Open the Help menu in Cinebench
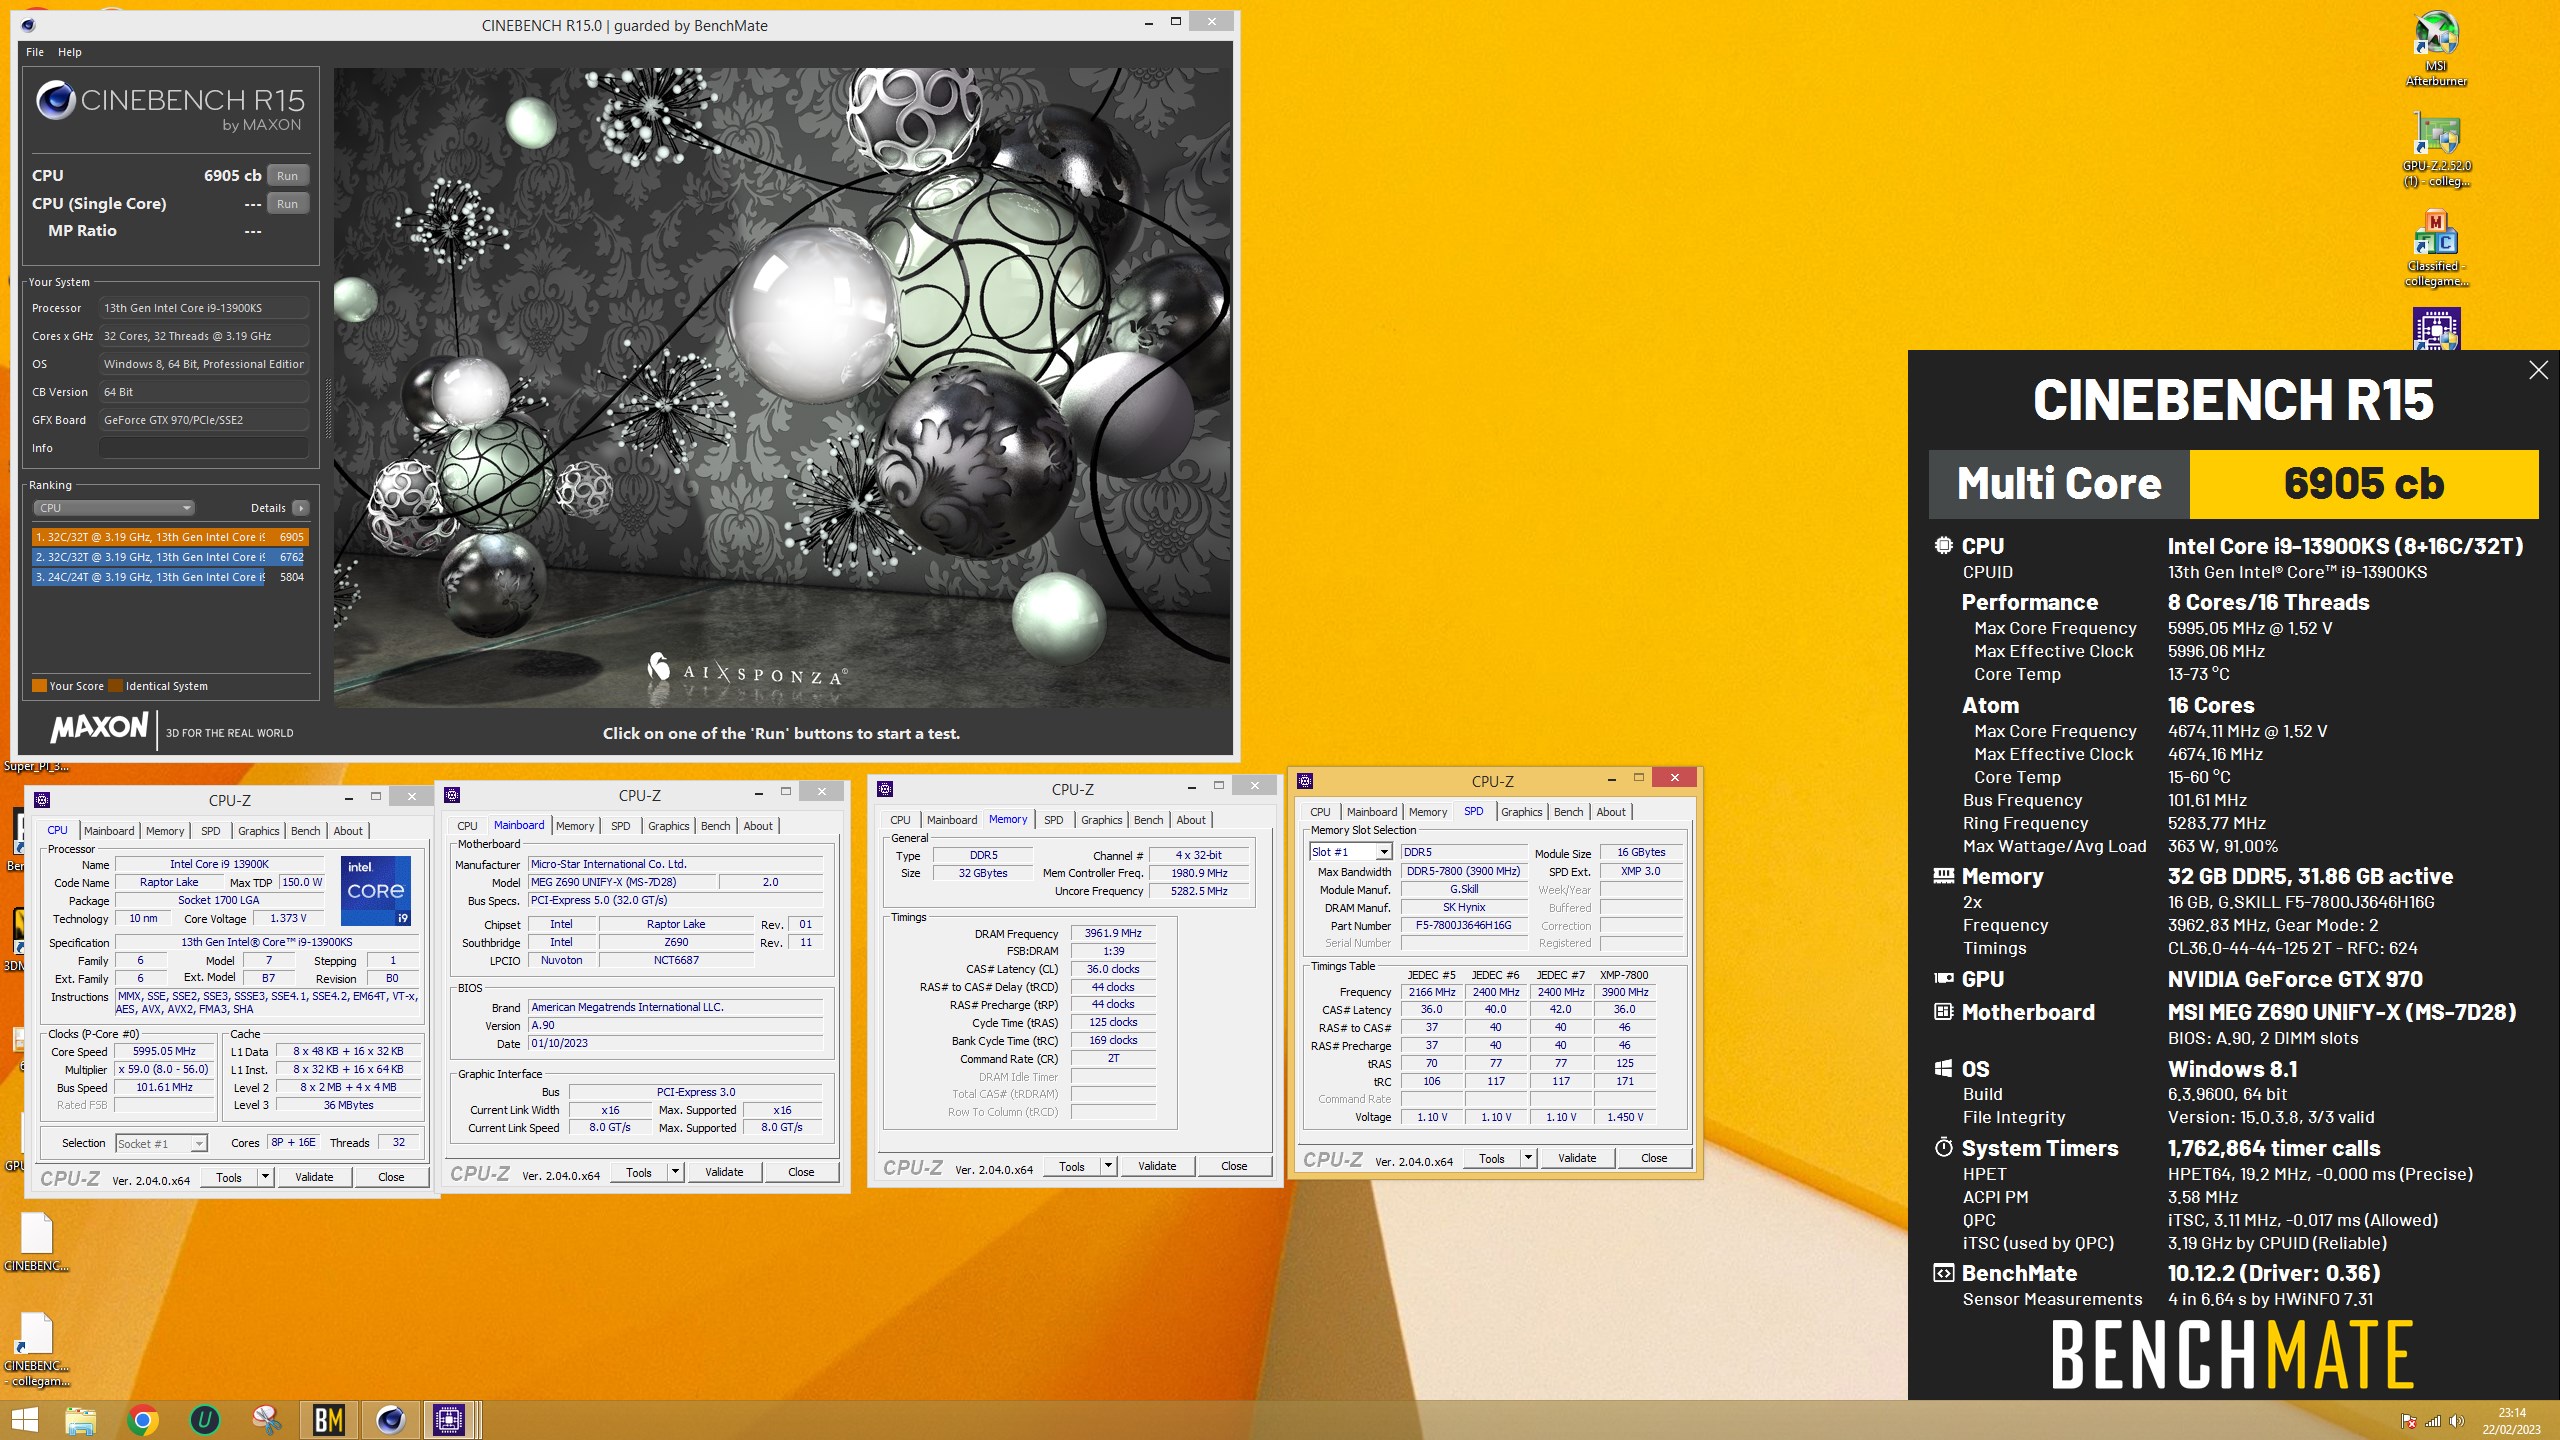 [x=70, y=52]
